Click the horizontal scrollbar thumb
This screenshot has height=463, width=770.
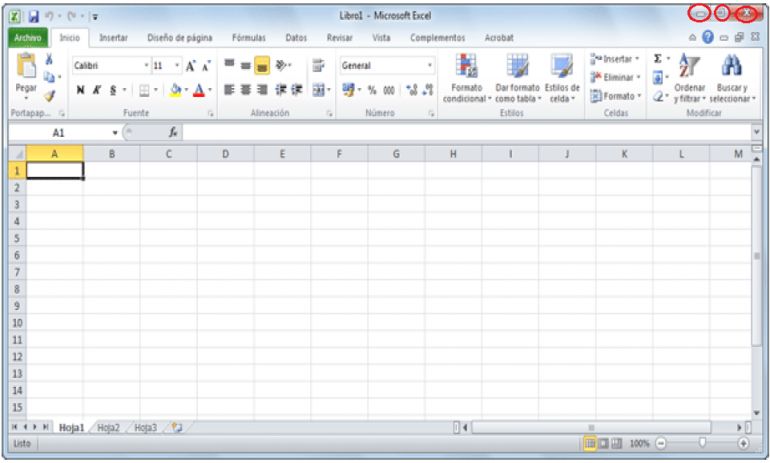[x=591, y=428]
